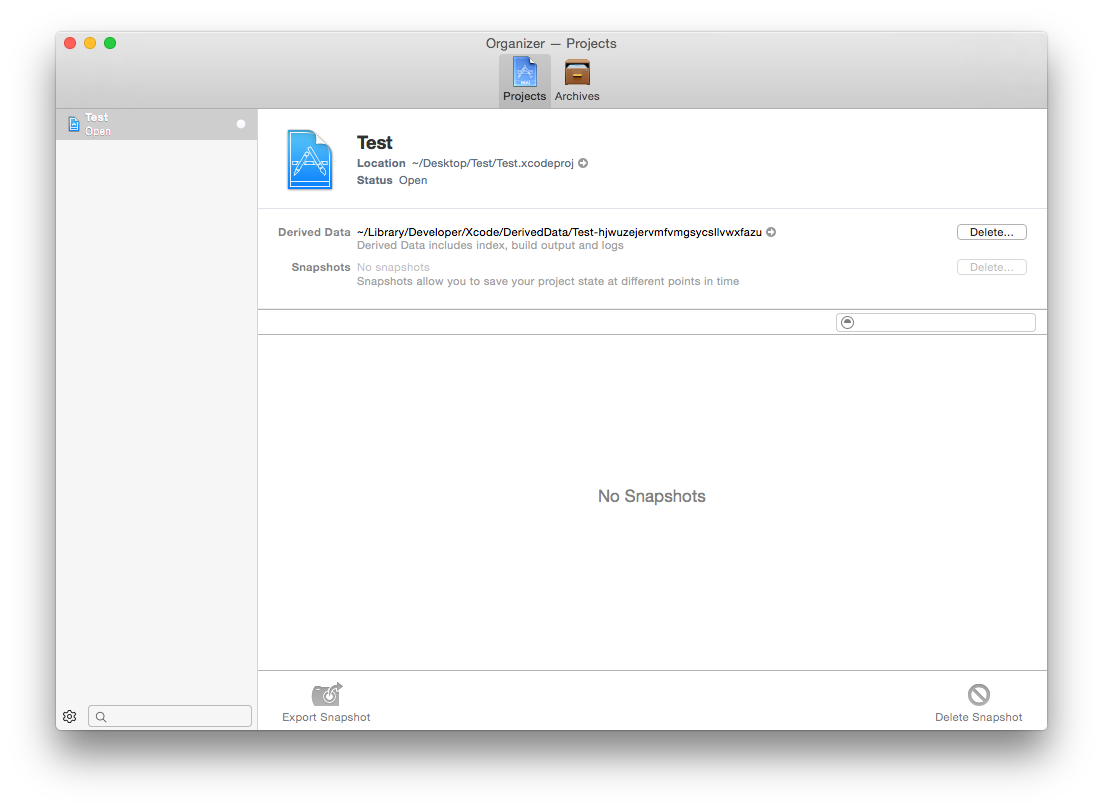
Task: Click the filter icon in snapshot search
Action: [848, 322]
